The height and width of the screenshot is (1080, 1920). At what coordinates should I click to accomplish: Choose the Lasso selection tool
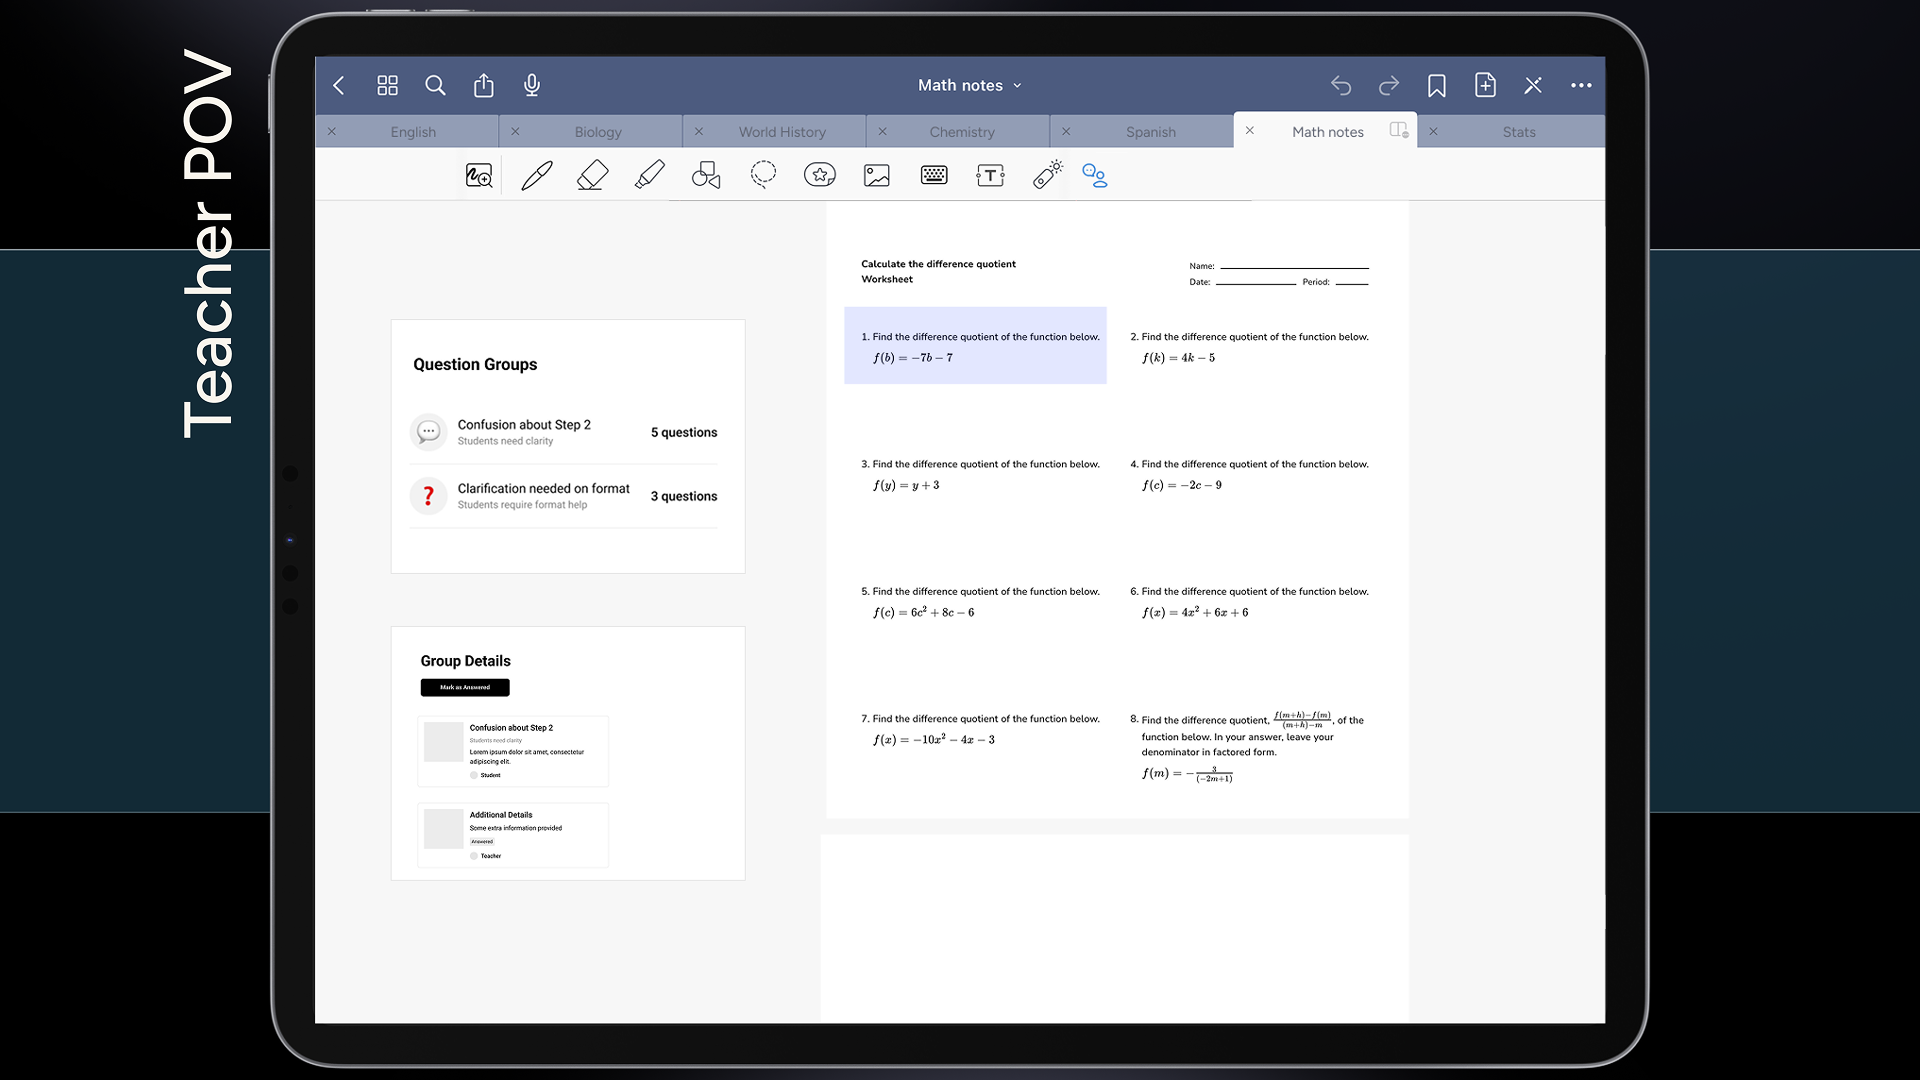coord(763,176)
